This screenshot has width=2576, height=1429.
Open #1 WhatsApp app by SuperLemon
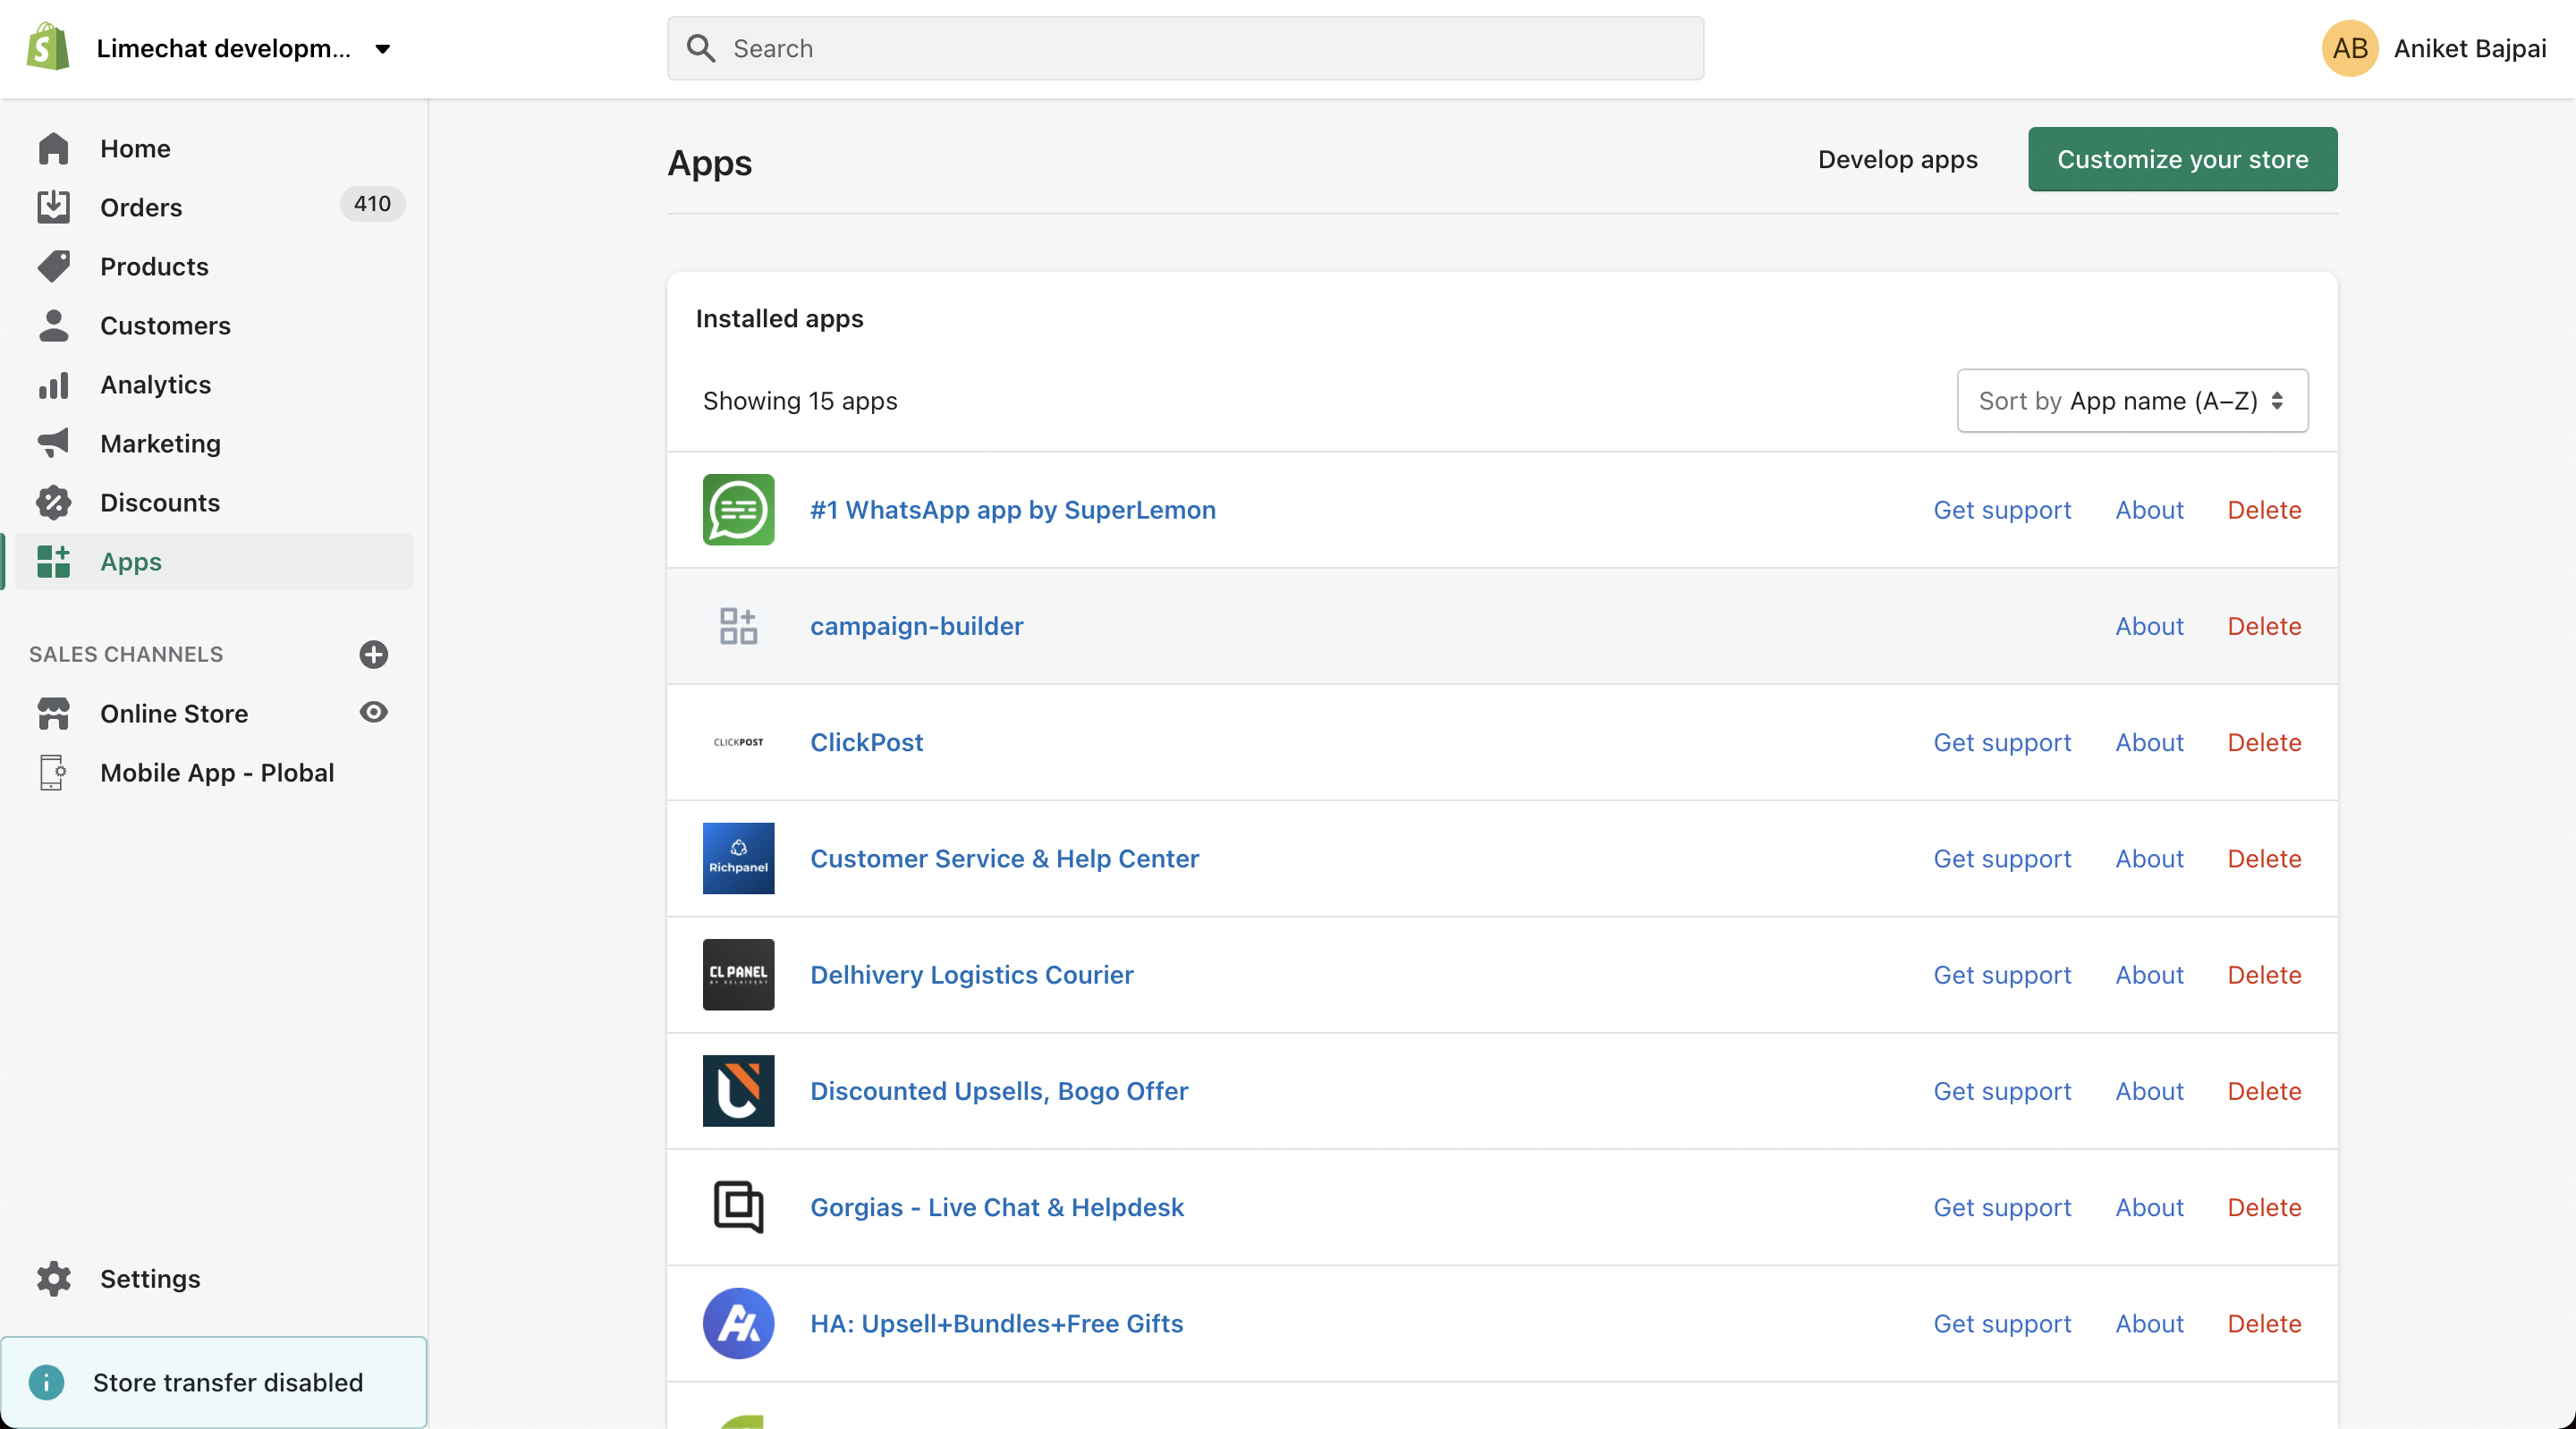click(1012, 510)
